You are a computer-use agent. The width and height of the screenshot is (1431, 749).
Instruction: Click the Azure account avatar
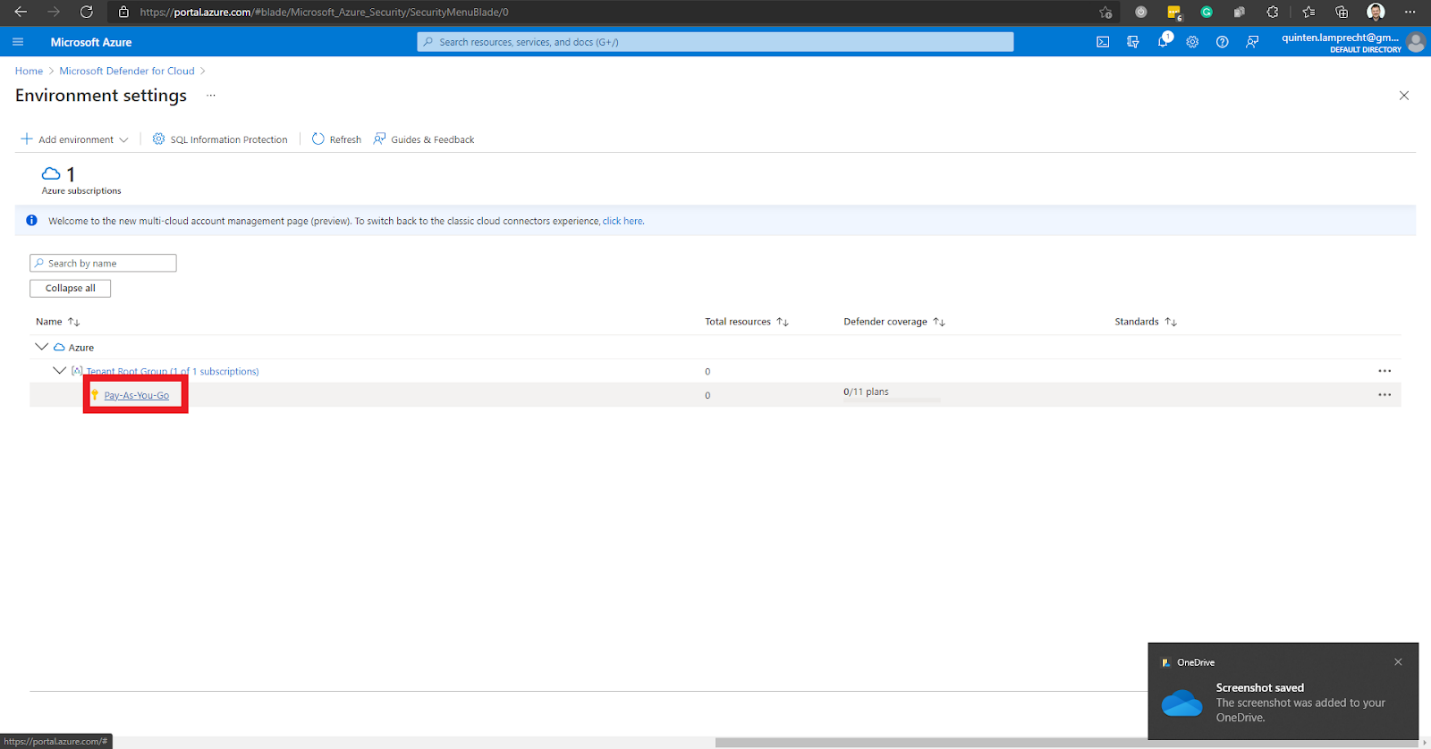(1415, 42)
